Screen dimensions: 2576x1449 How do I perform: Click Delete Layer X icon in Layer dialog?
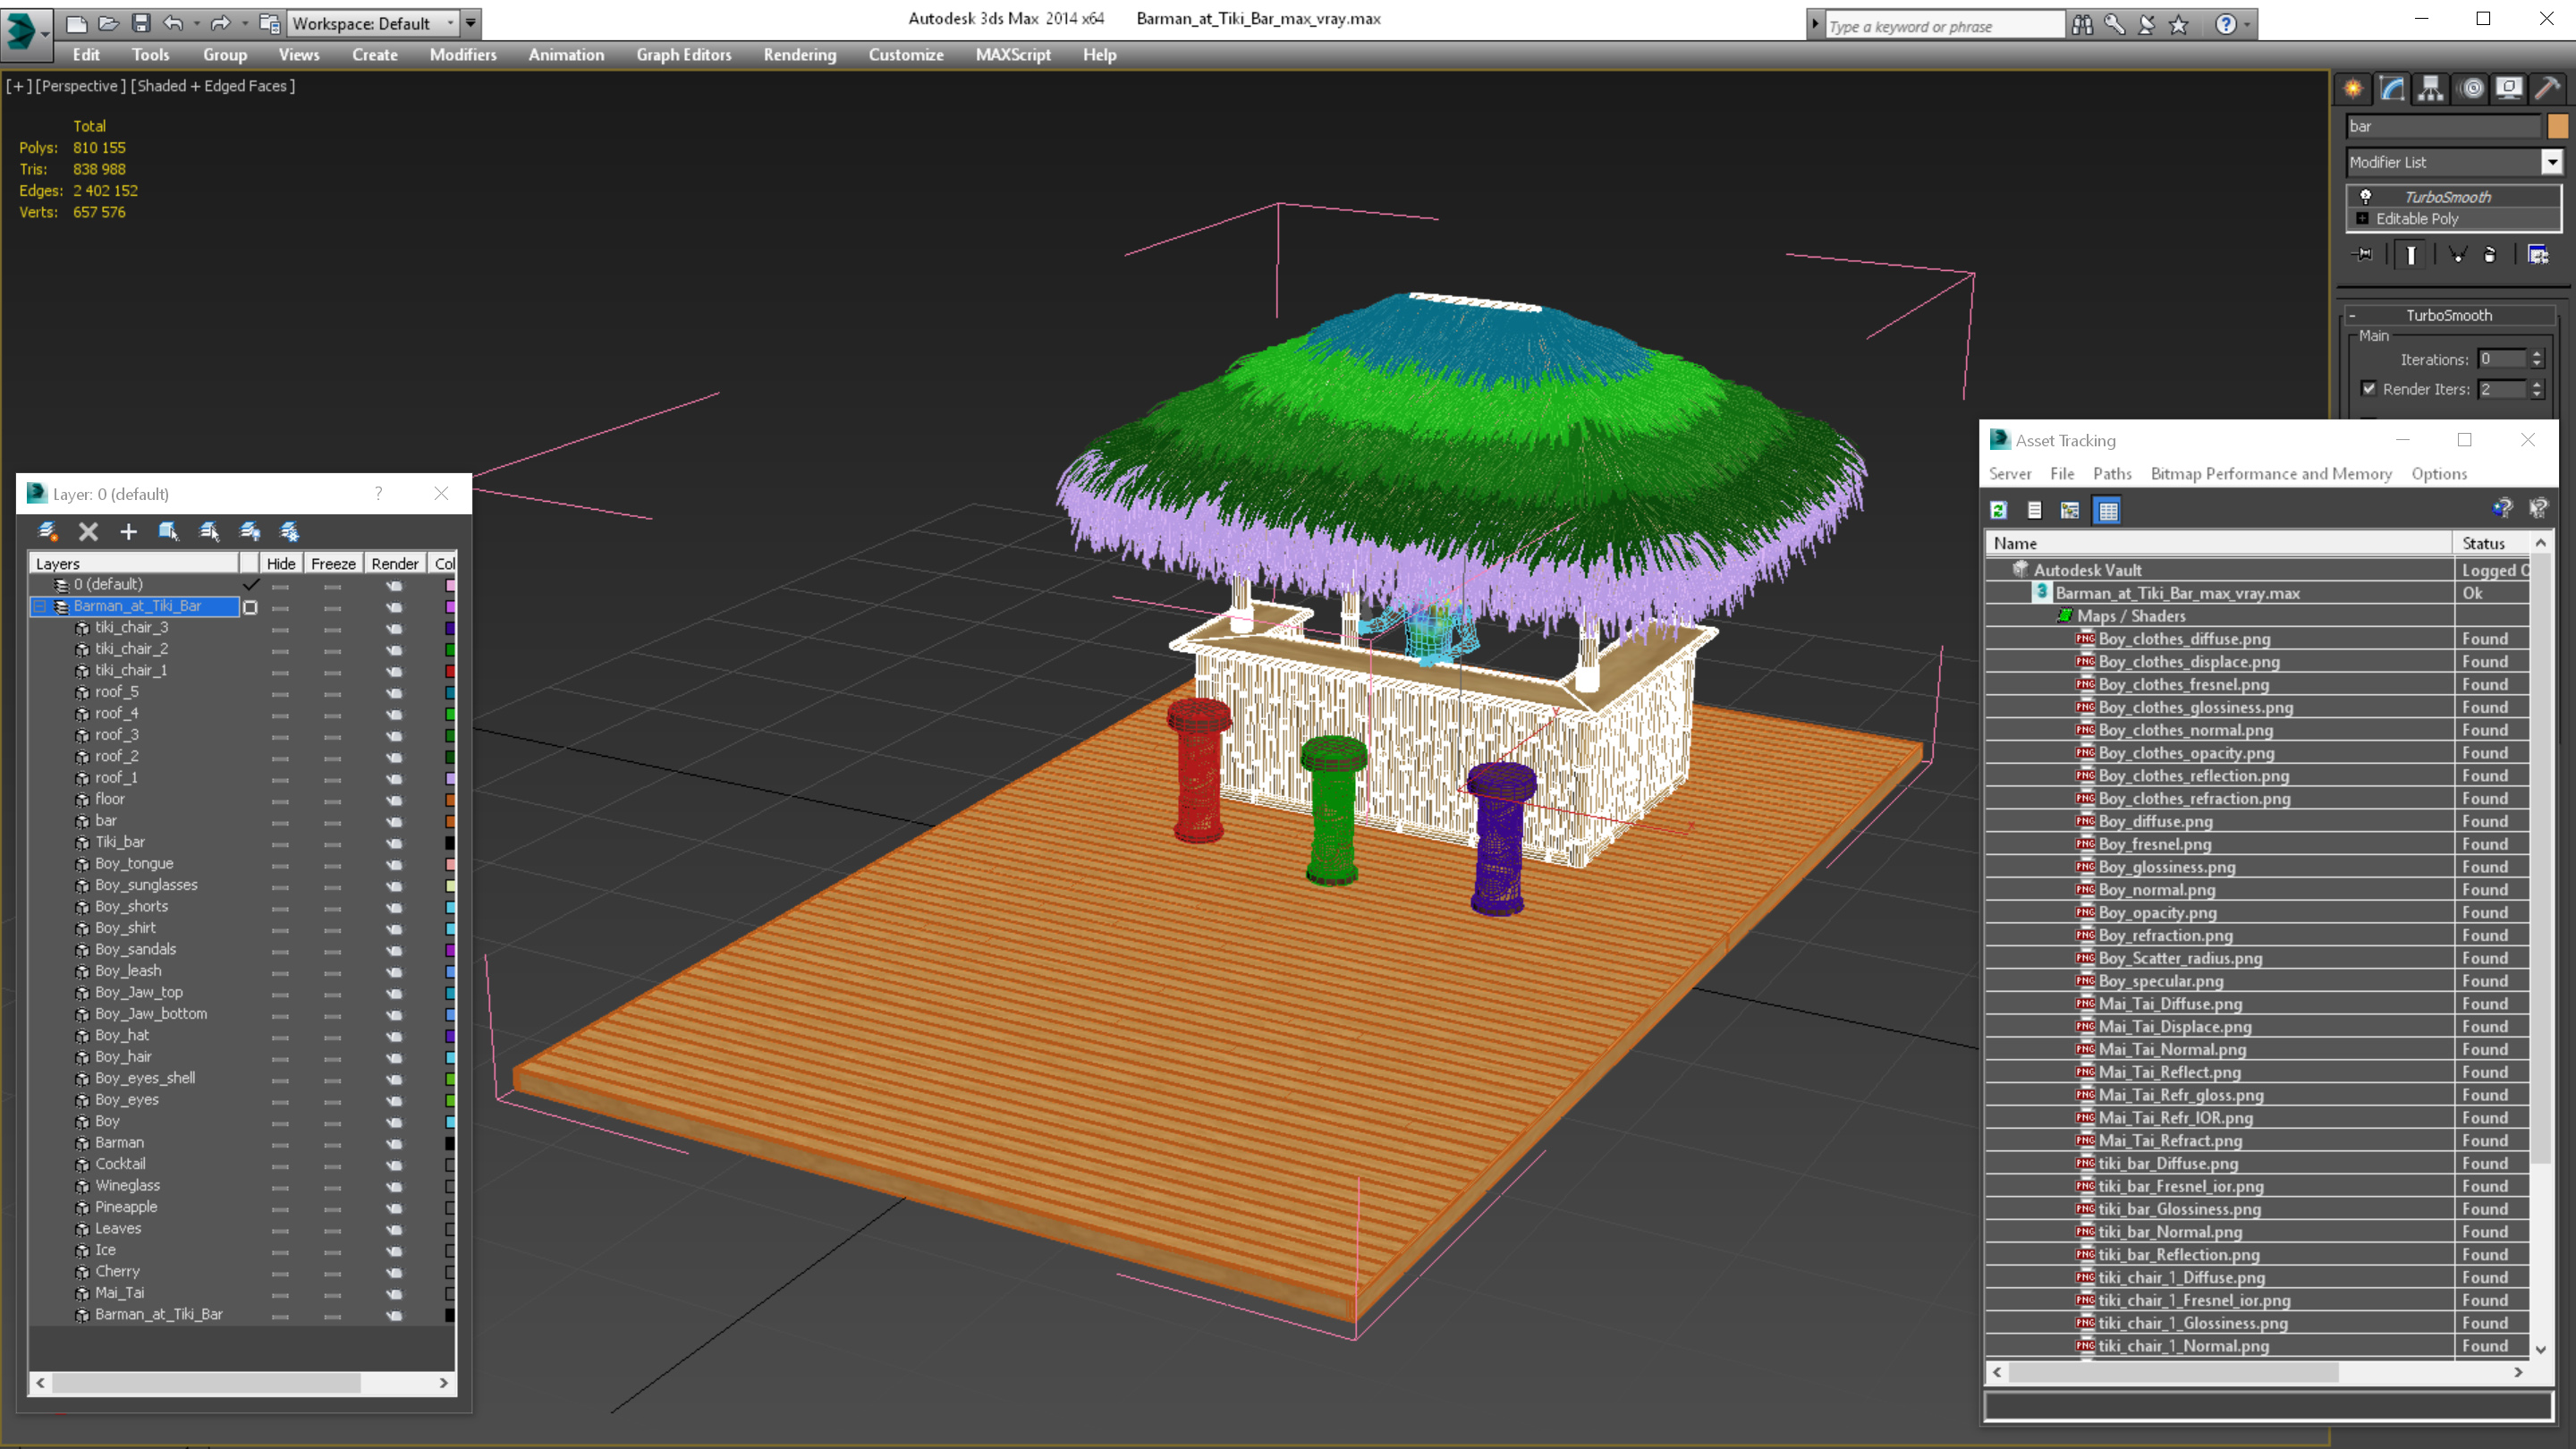click(88, 532)
